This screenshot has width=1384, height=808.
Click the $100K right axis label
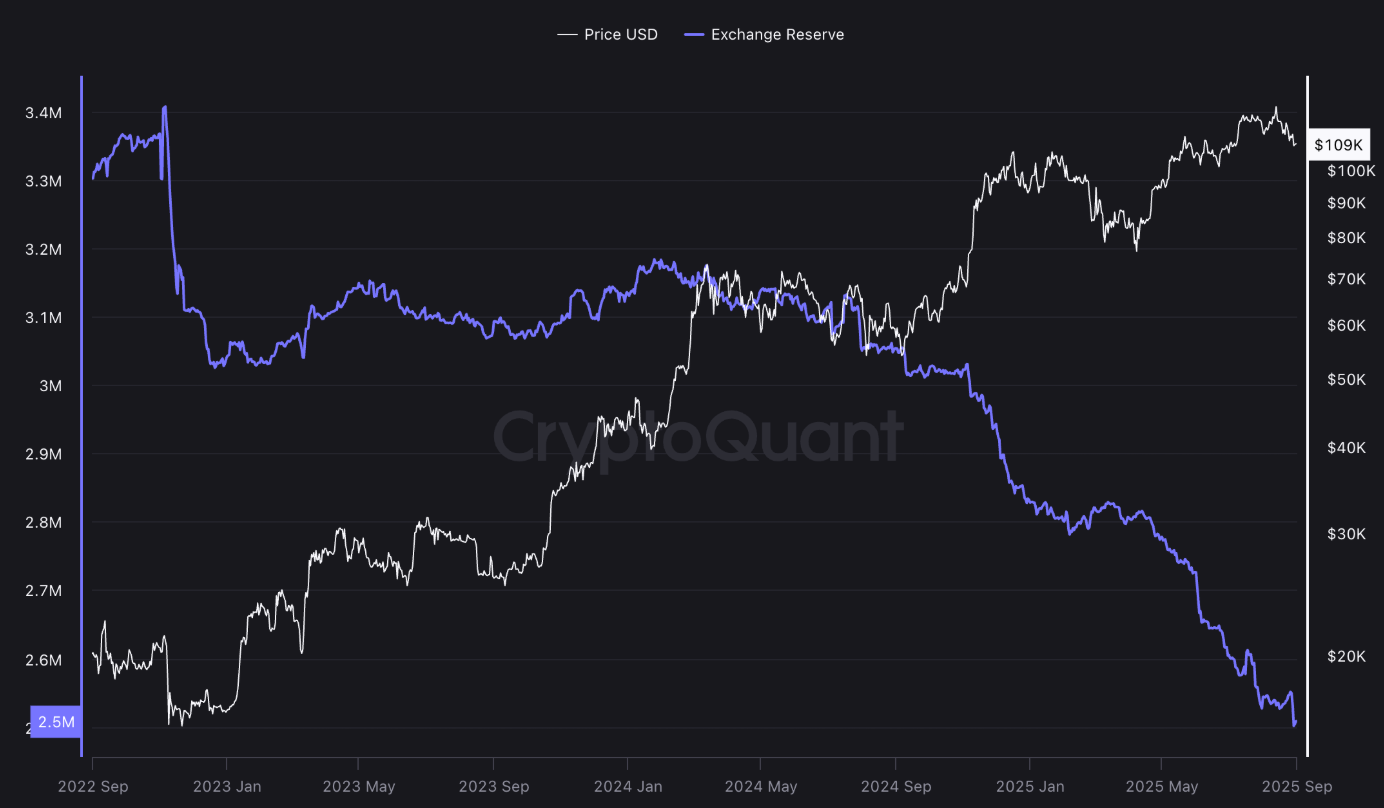click(x=1351, y=171)
